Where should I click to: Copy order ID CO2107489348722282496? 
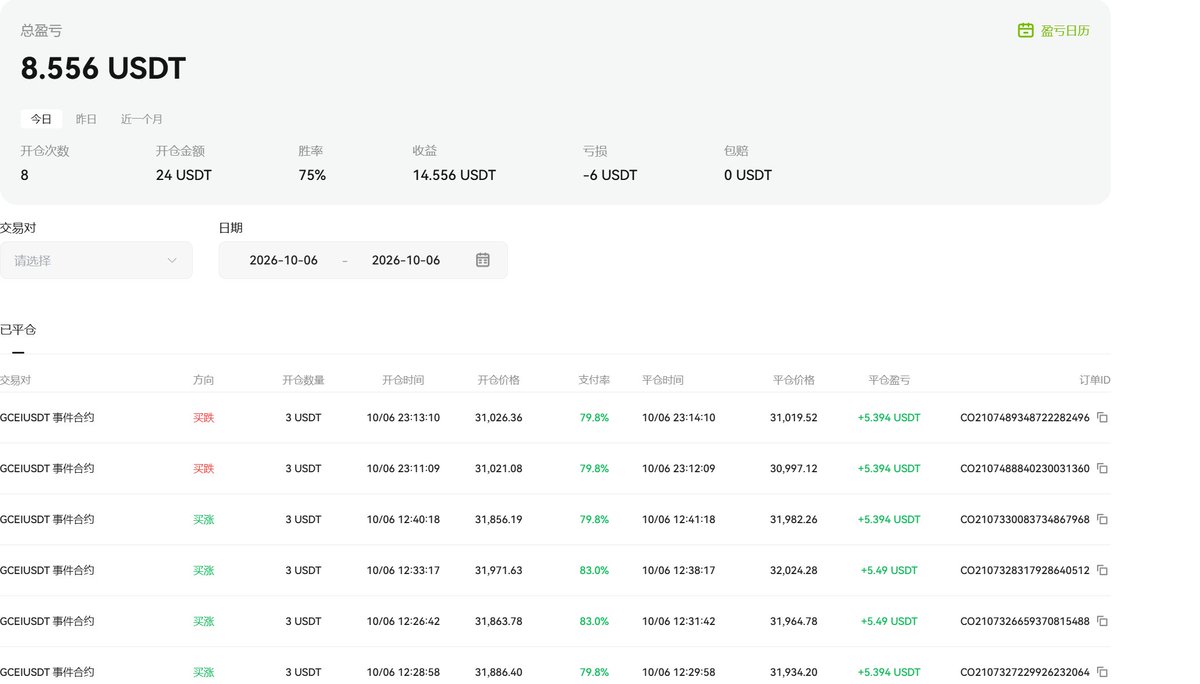click(1102, 418)
